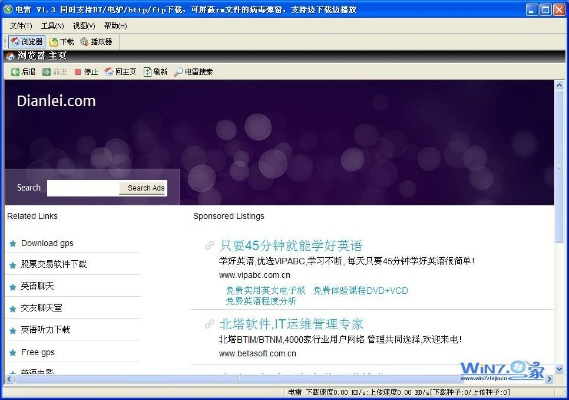Screen dimensions: 569x400
Task: Open the 股票交易软件下载 related link
Action: coord(54,264)
